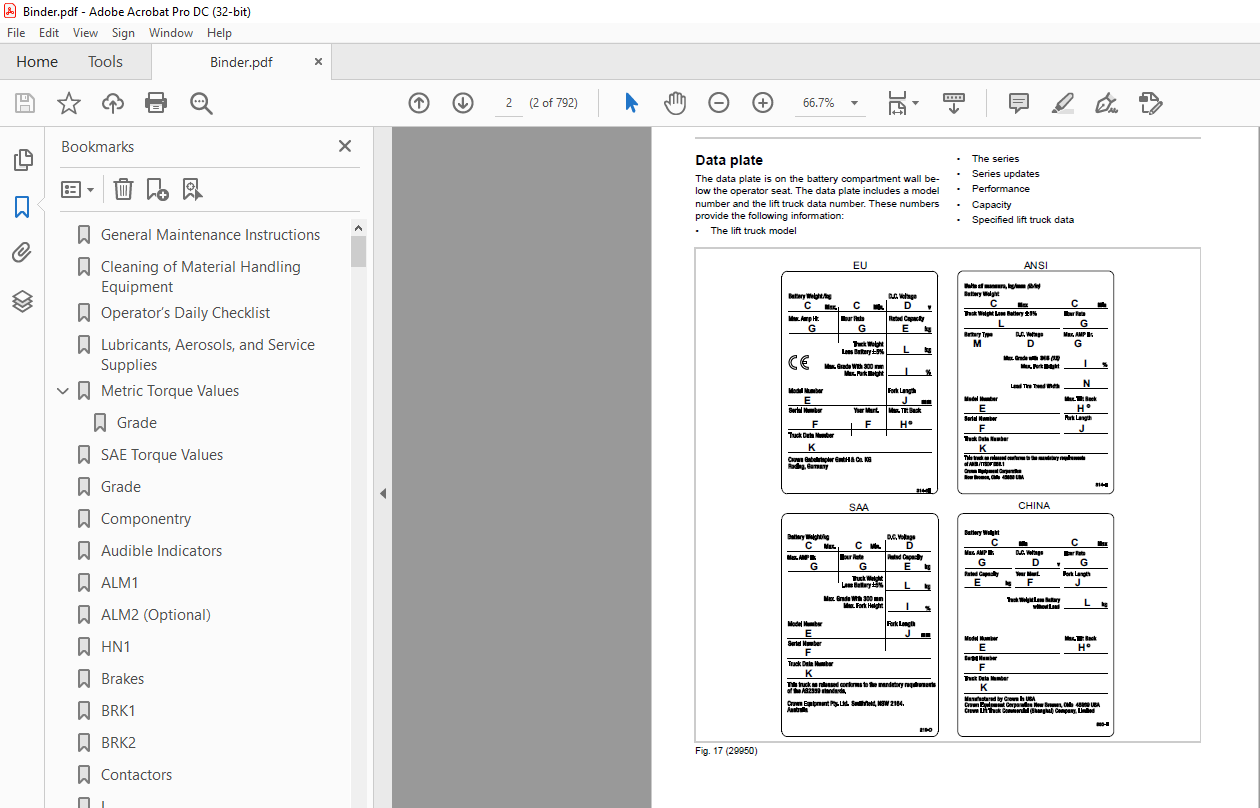Open Cleaning of Material Handling Equipment bookmark

[x=200, y=277]
